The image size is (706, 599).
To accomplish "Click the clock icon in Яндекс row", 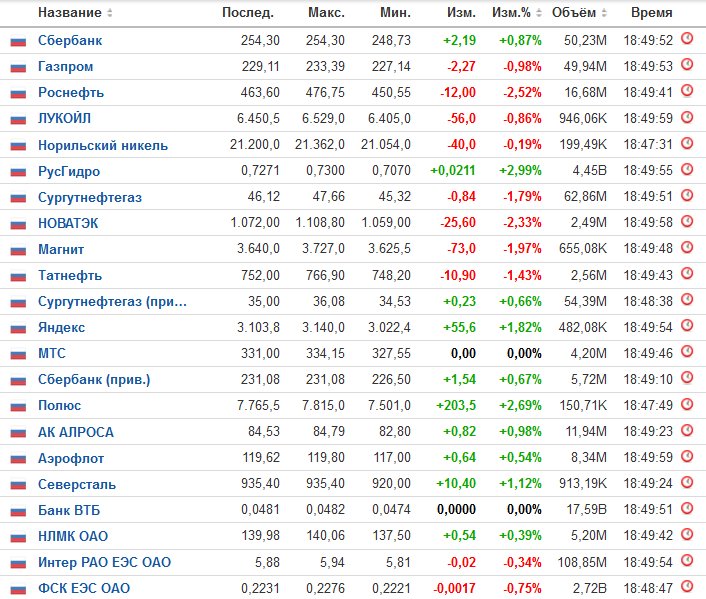I will point(687,326).
